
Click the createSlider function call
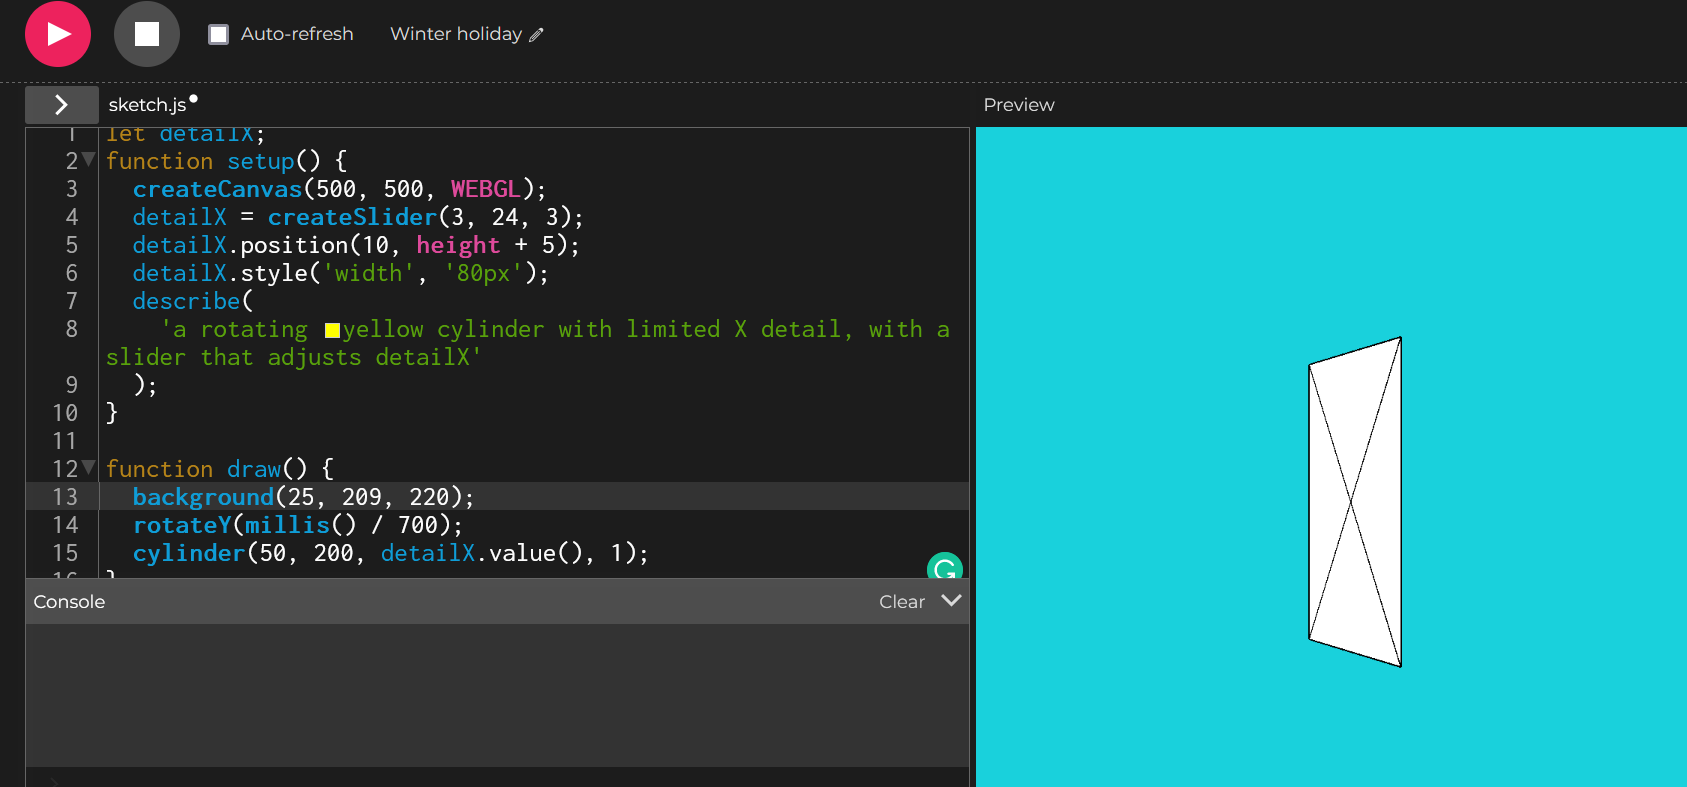[x=351, y=217]
